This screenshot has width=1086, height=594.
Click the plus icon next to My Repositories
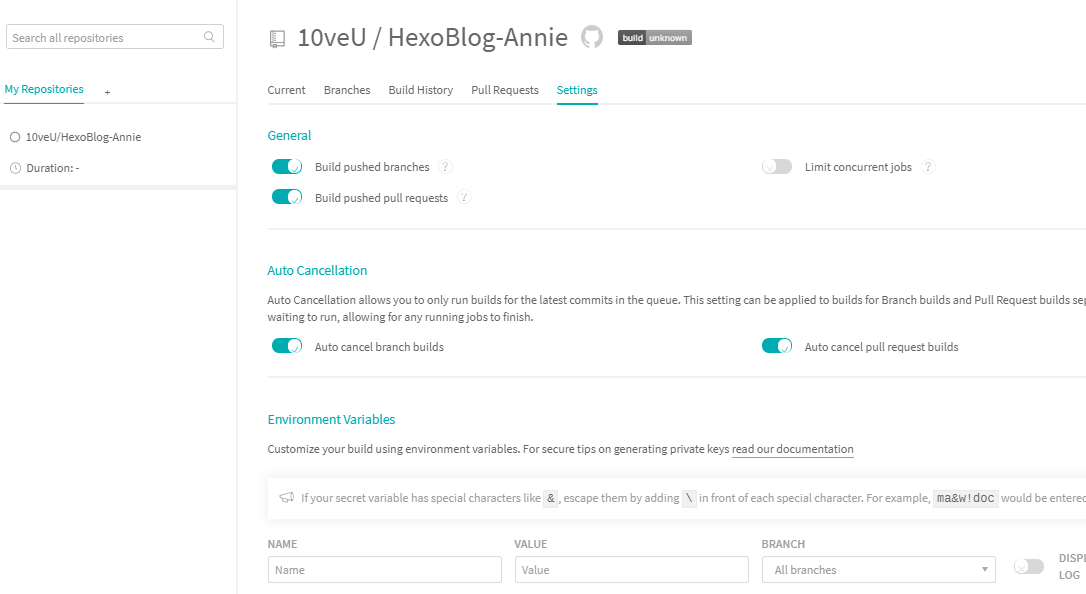[x=107, y=92]
